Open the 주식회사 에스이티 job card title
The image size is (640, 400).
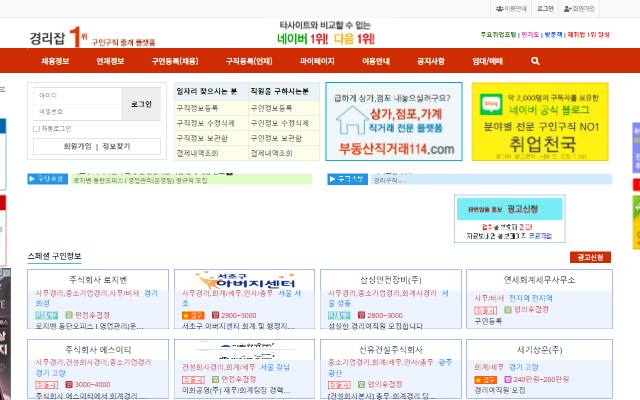pyautogui.click(x=98, y=350)
